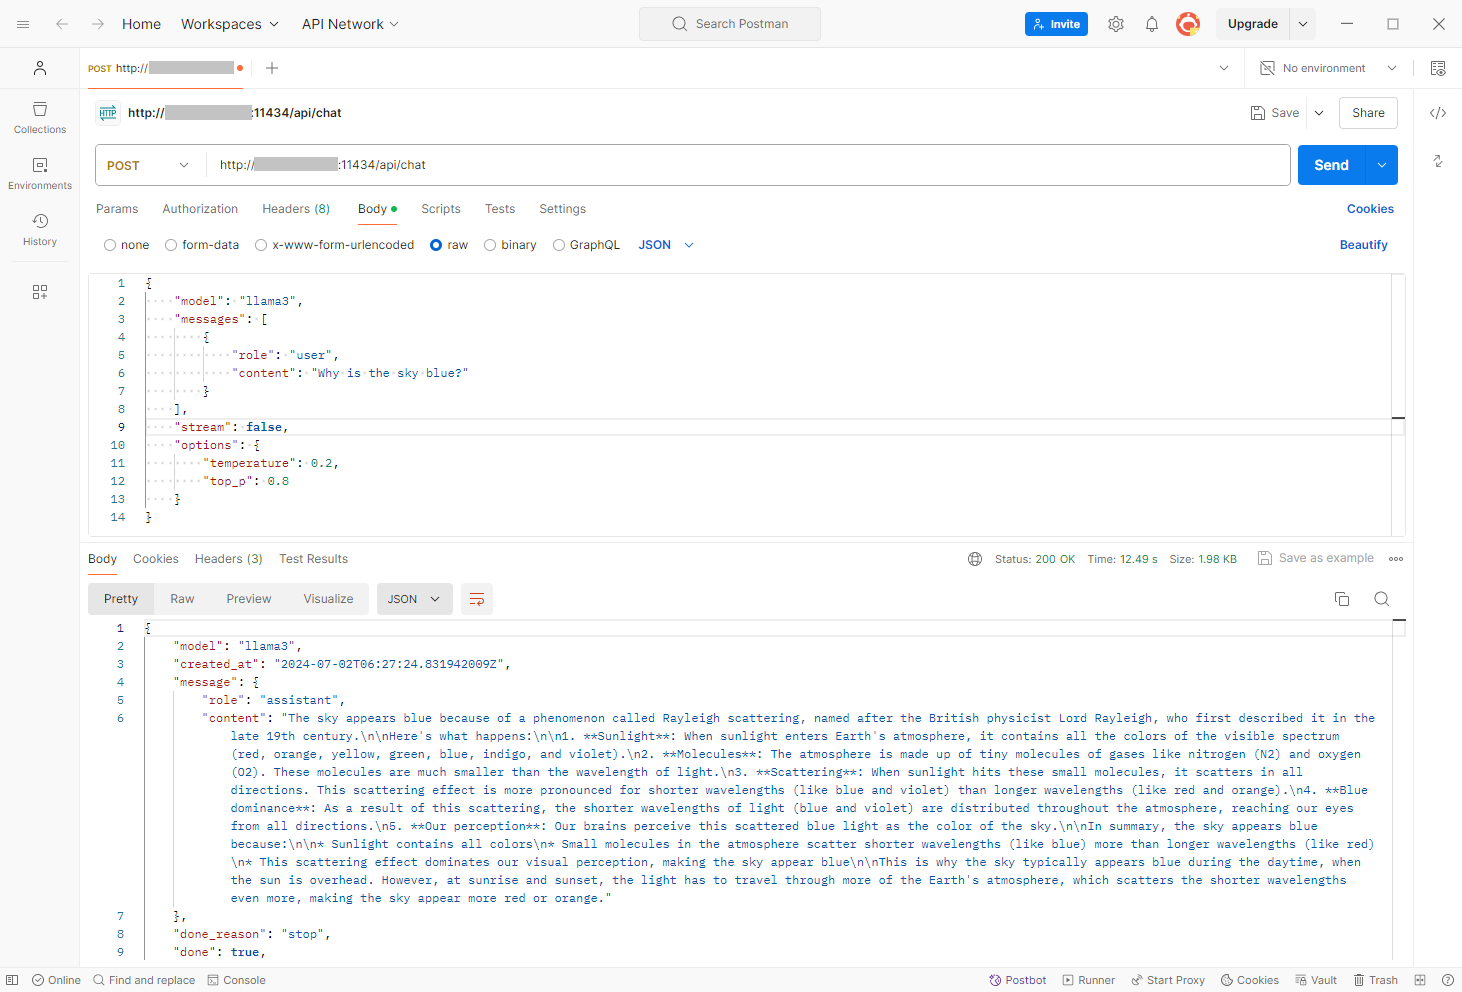This screenshot has height=992, width=1462.
Task: Switch body type to form-data
Action: tap(202, 244)
